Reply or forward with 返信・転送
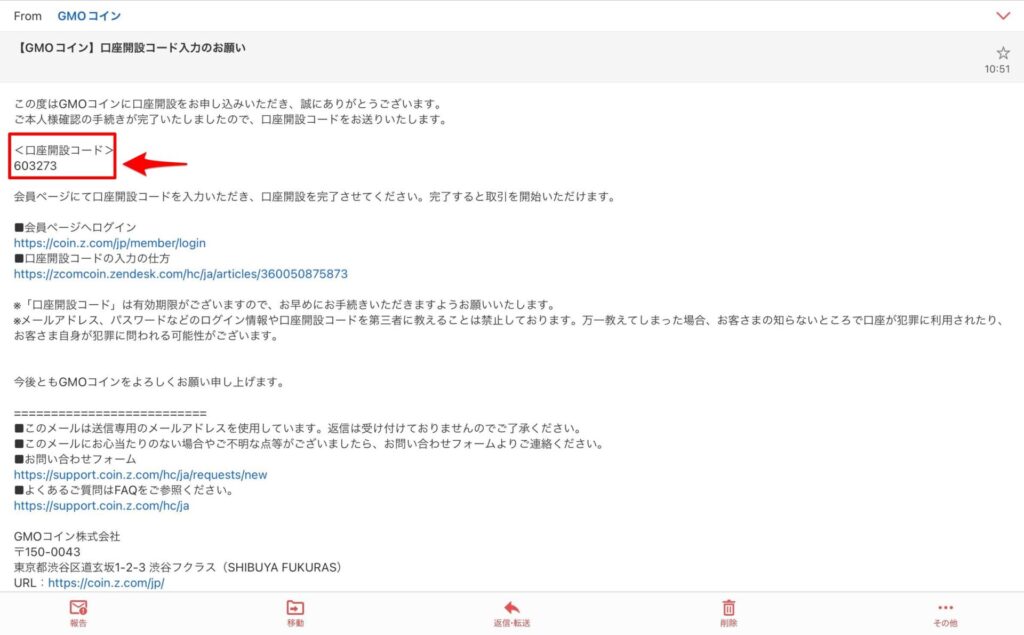 click(512, 614)
